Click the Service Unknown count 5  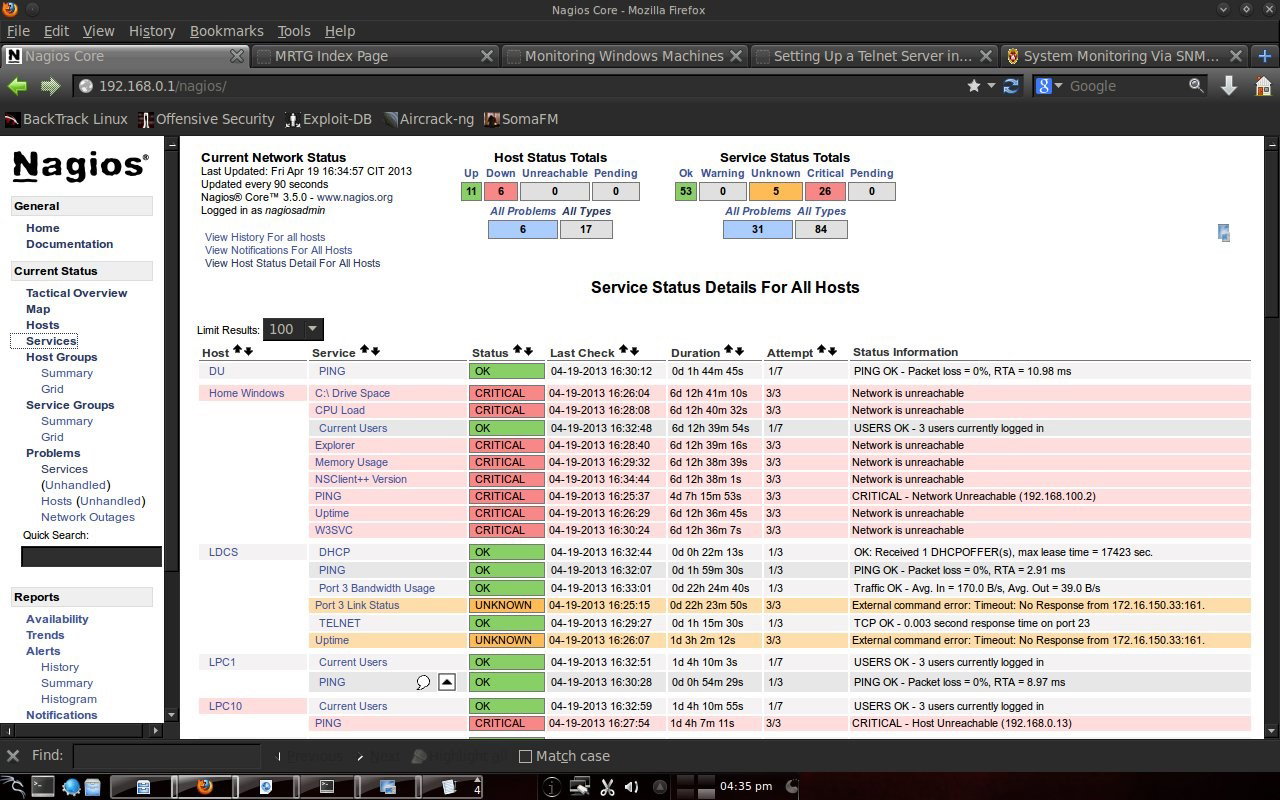775,191
